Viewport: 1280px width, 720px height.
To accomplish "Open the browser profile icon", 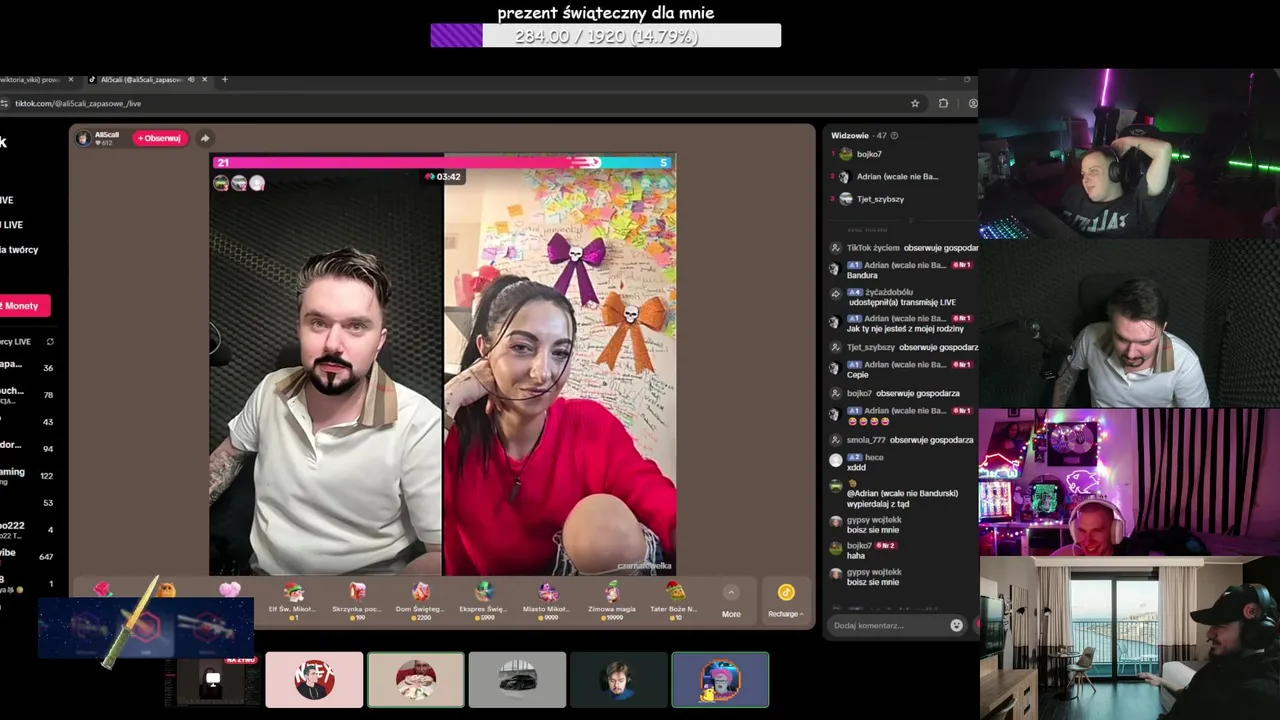I will 973,103.
